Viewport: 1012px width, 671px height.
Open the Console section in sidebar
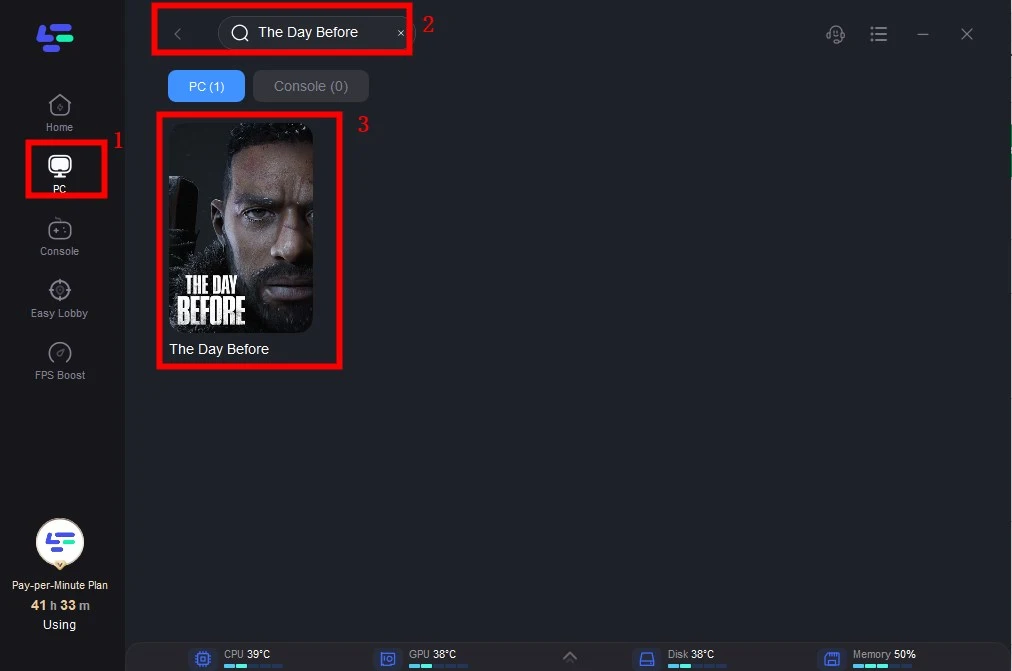coord(59,236)
